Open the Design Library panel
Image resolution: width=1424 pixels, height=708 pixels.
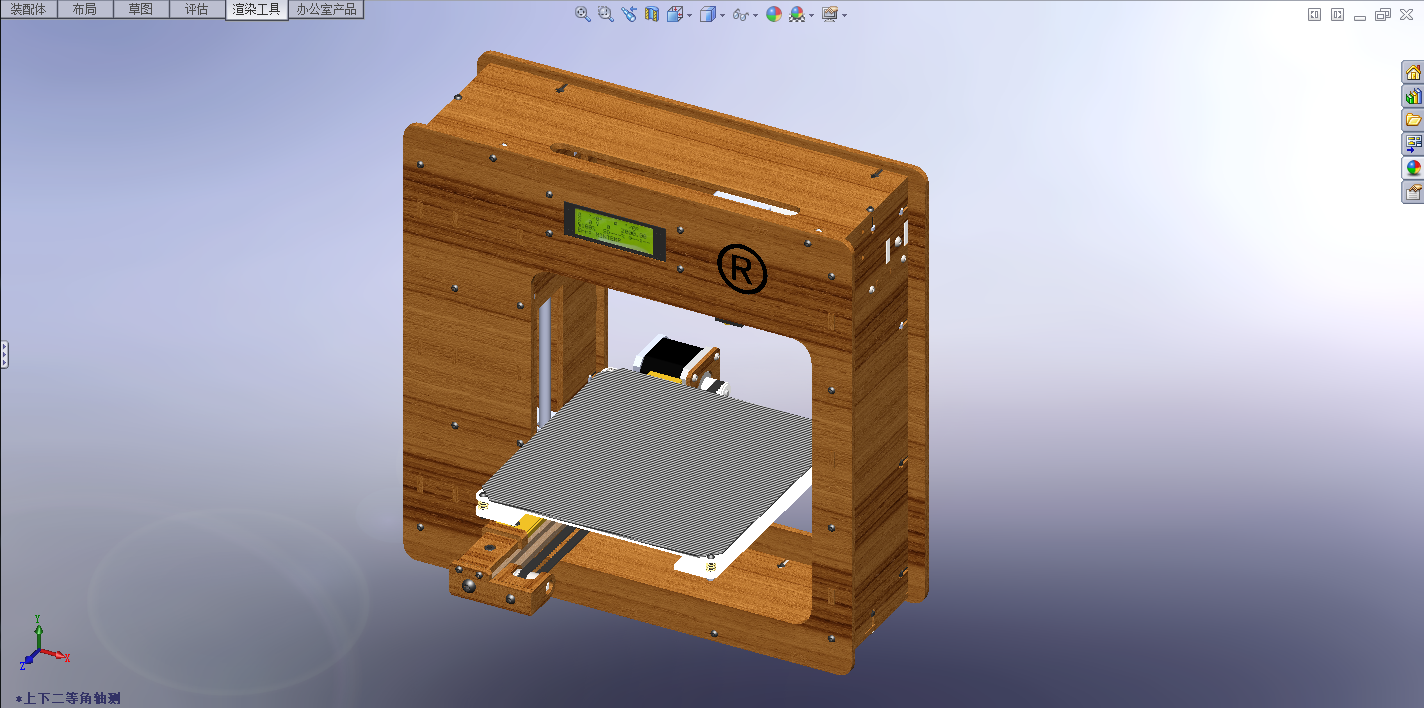(x=1412, y=96)
